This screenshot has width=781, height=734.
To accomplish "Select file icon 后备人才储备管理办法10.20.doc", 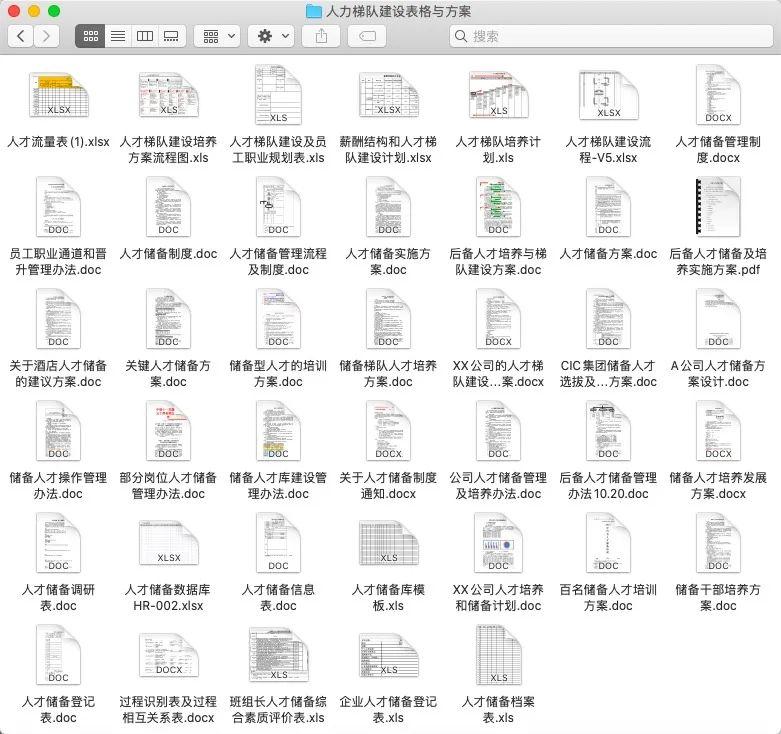I will point(609,430).
